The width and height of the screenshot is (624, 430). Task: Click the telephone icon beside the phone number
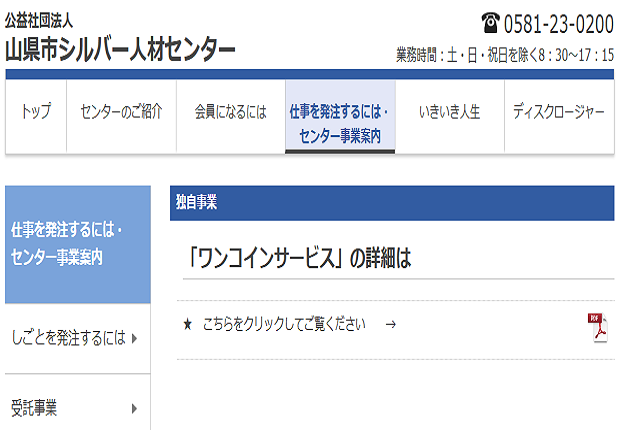coord(490,22)
